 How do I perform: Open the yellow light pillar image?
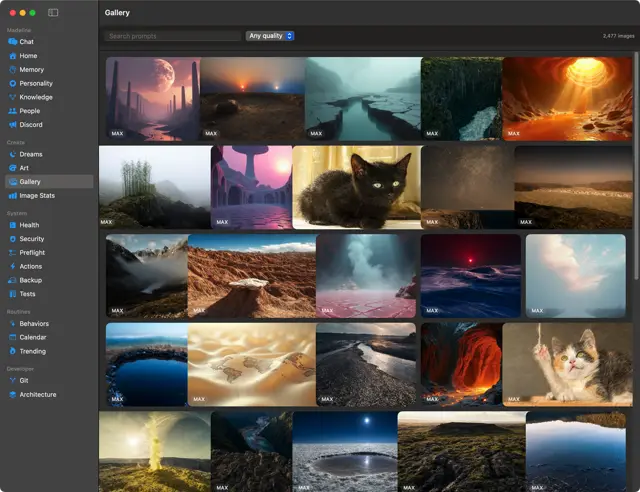(x=155, y=452)
